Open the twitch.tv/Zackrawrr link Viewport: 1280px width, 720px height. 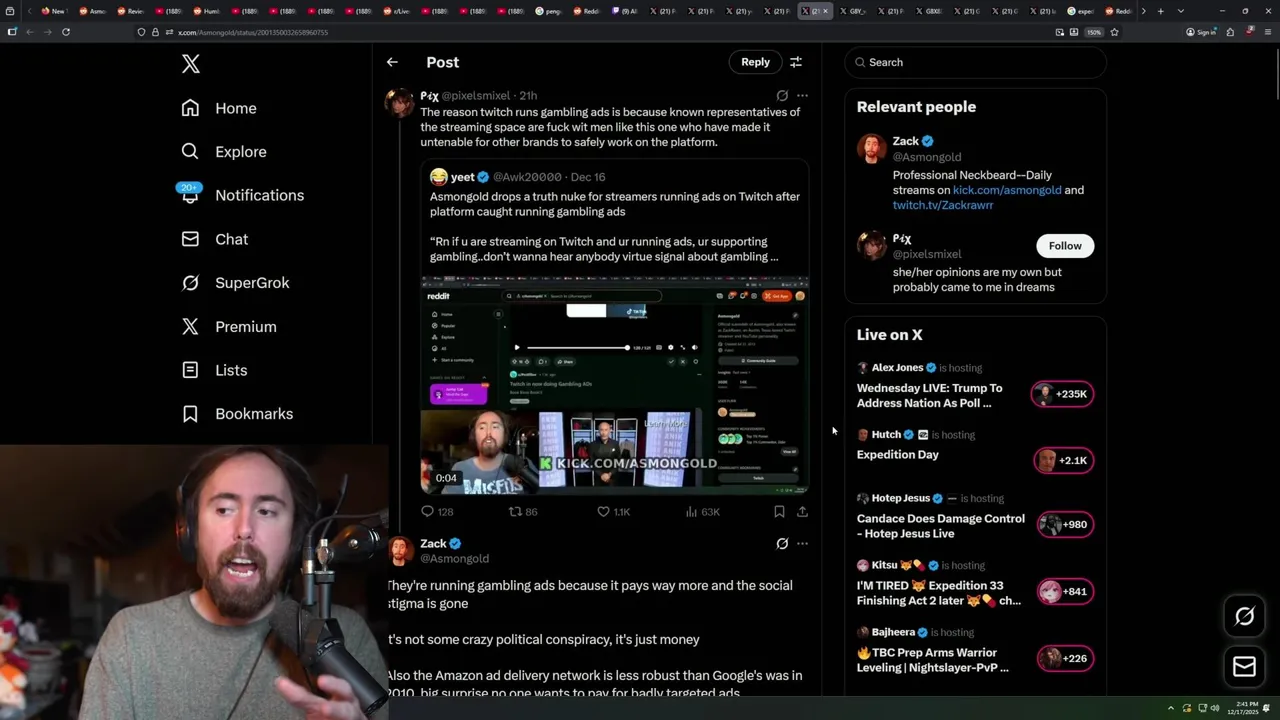pos(943,205)
